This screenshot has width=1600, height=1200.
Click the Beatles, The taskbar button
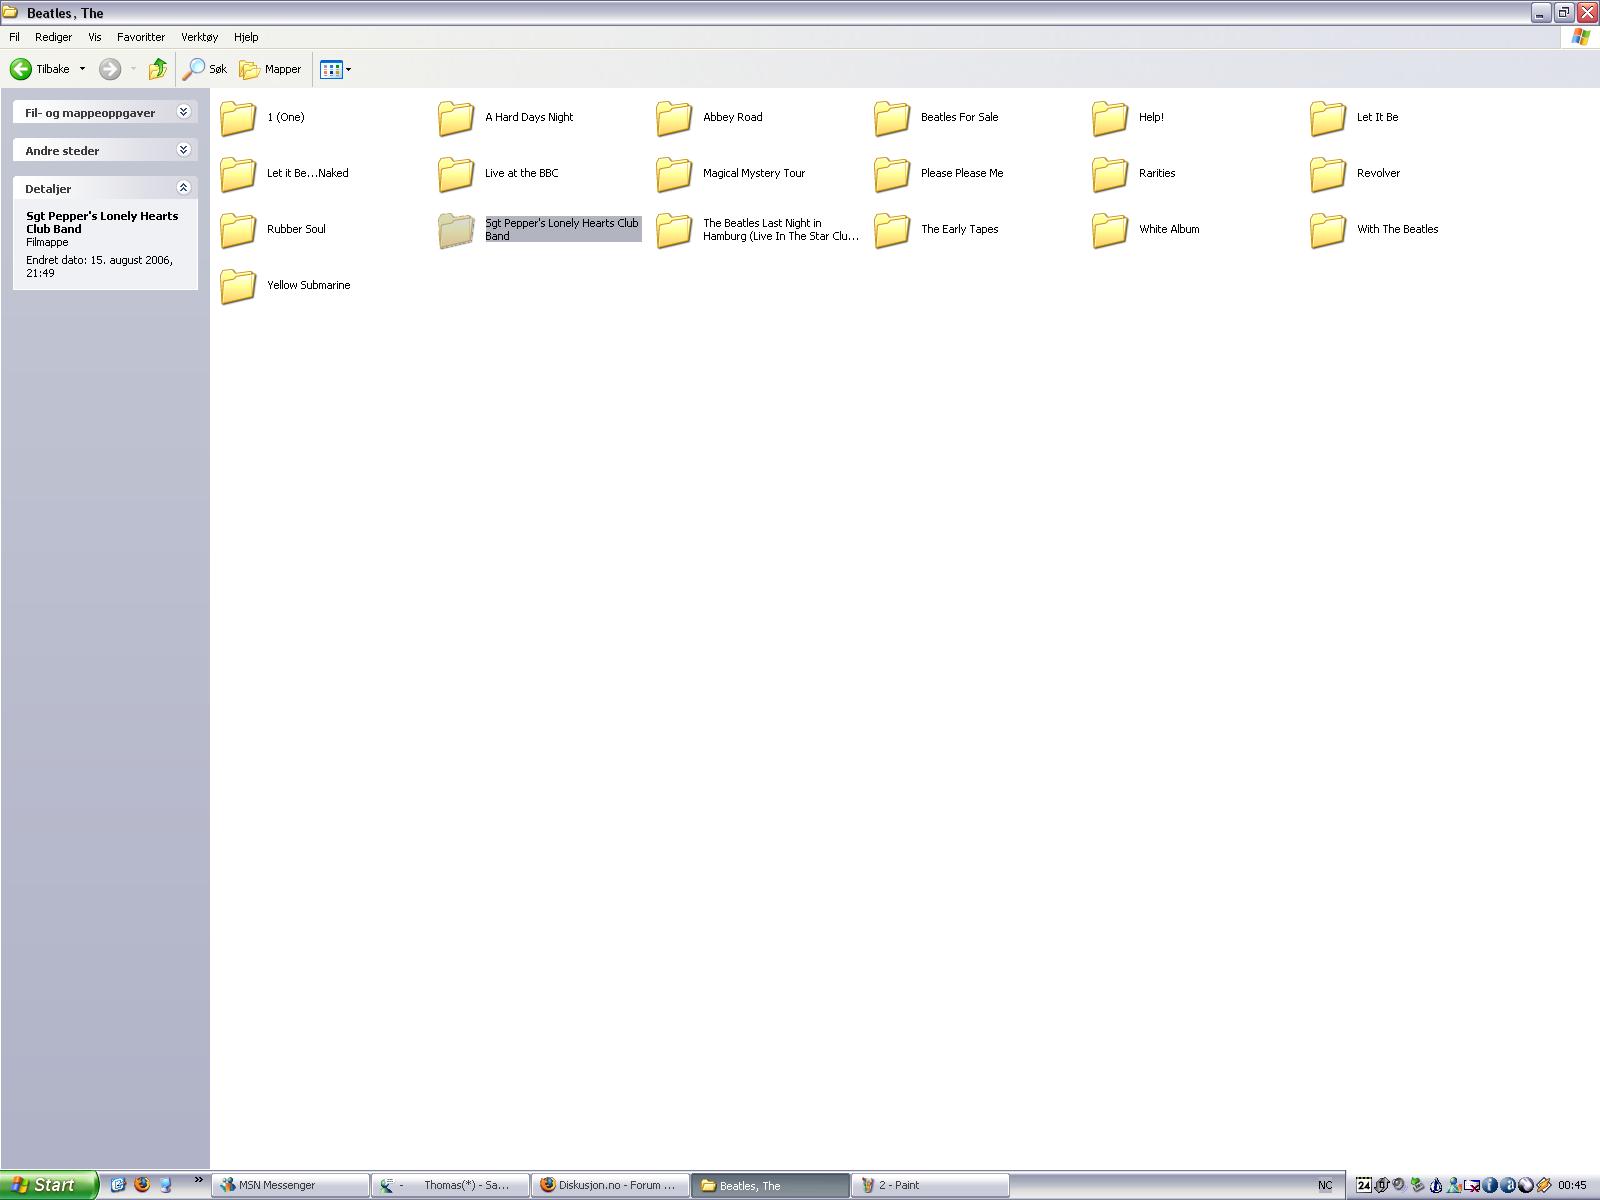tap(771, 1185)
